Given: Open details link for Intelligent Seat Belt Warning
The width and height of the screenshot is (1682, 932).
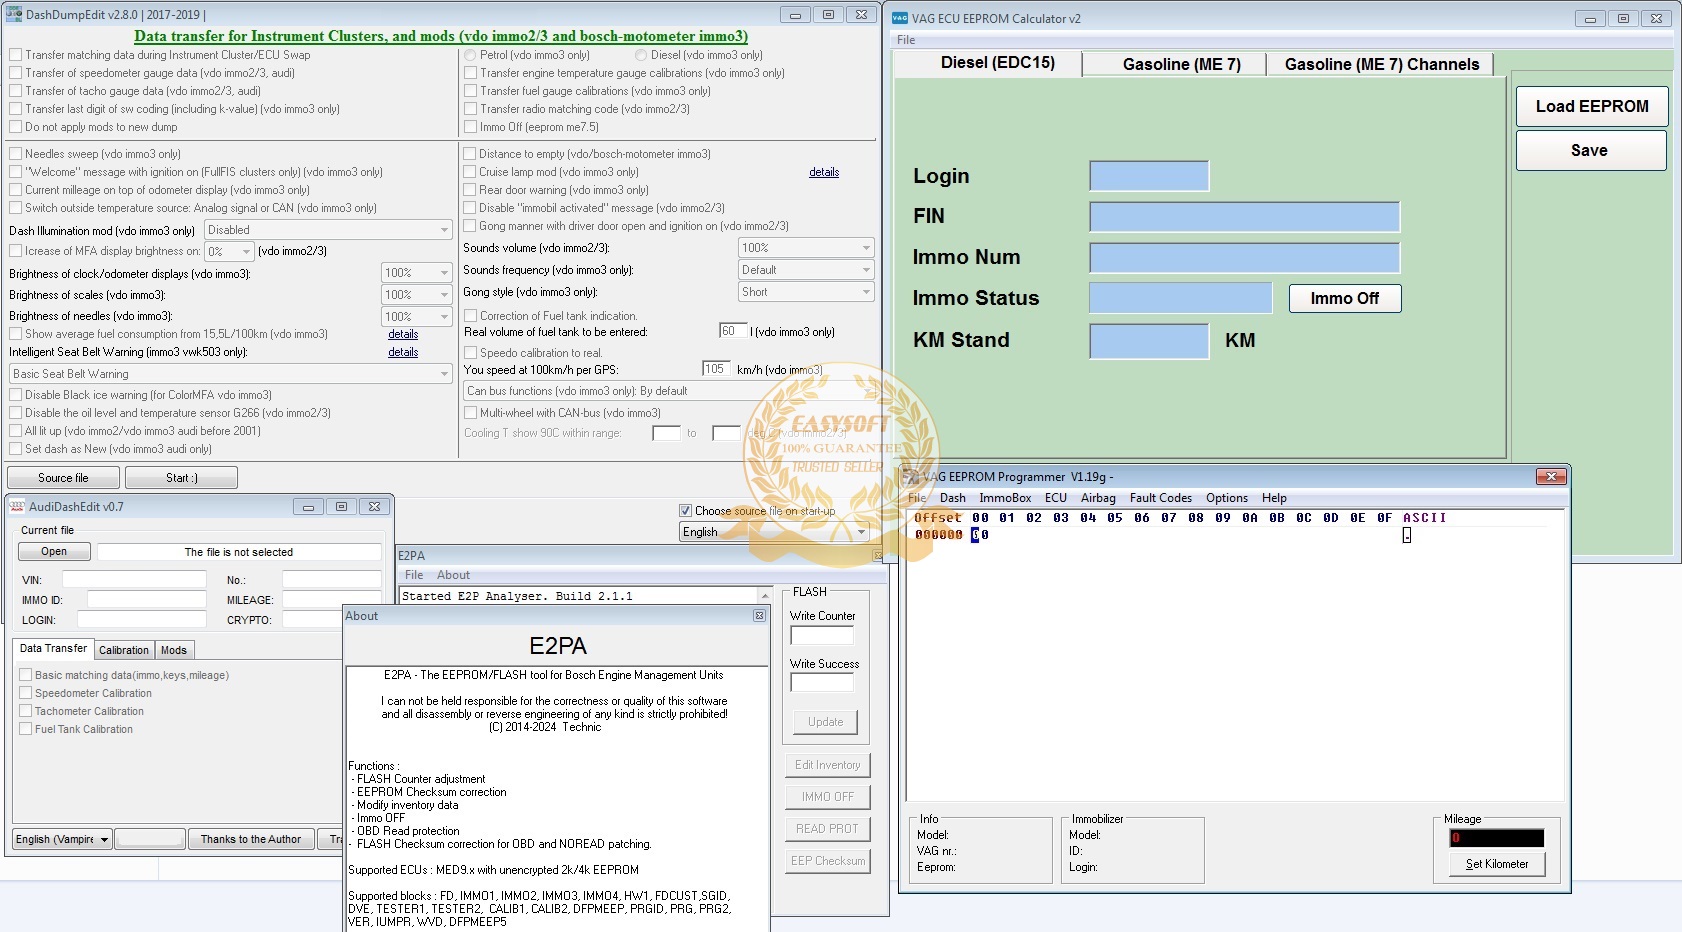Looking at the screenshot, I should (403, 352).
